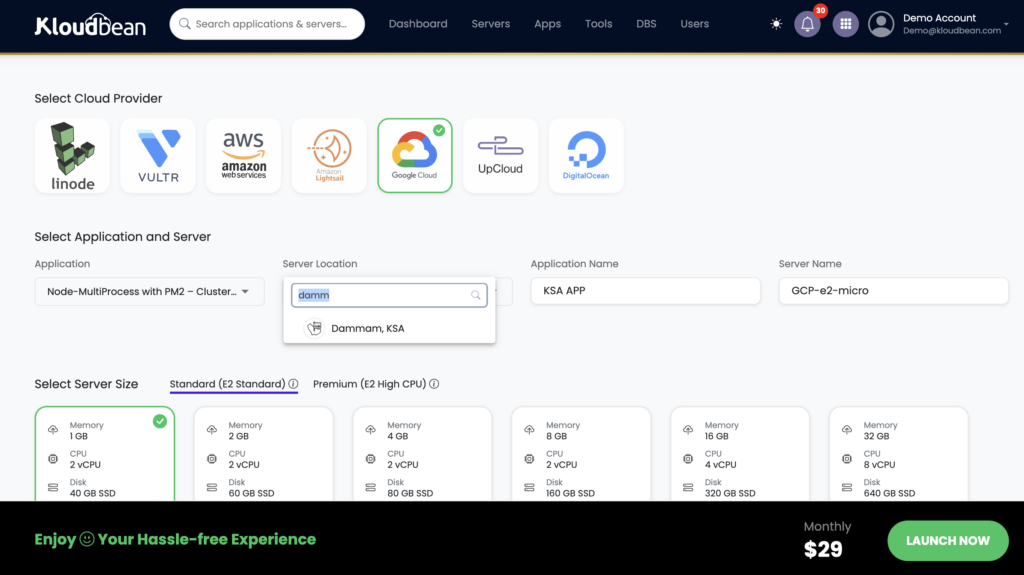Open the Dashboard menu
Screen dimensions: 1024x575
(418, 24)
